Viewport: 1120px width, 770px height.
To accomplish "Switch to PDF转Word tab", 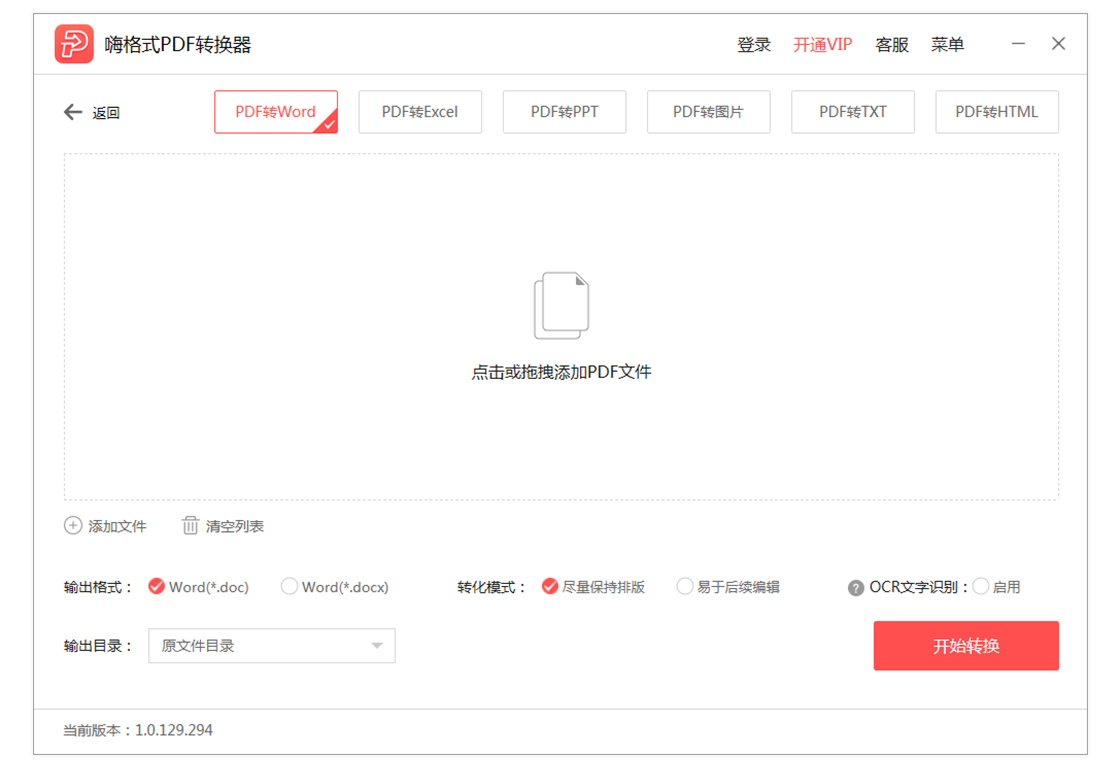I will point(276,111).
